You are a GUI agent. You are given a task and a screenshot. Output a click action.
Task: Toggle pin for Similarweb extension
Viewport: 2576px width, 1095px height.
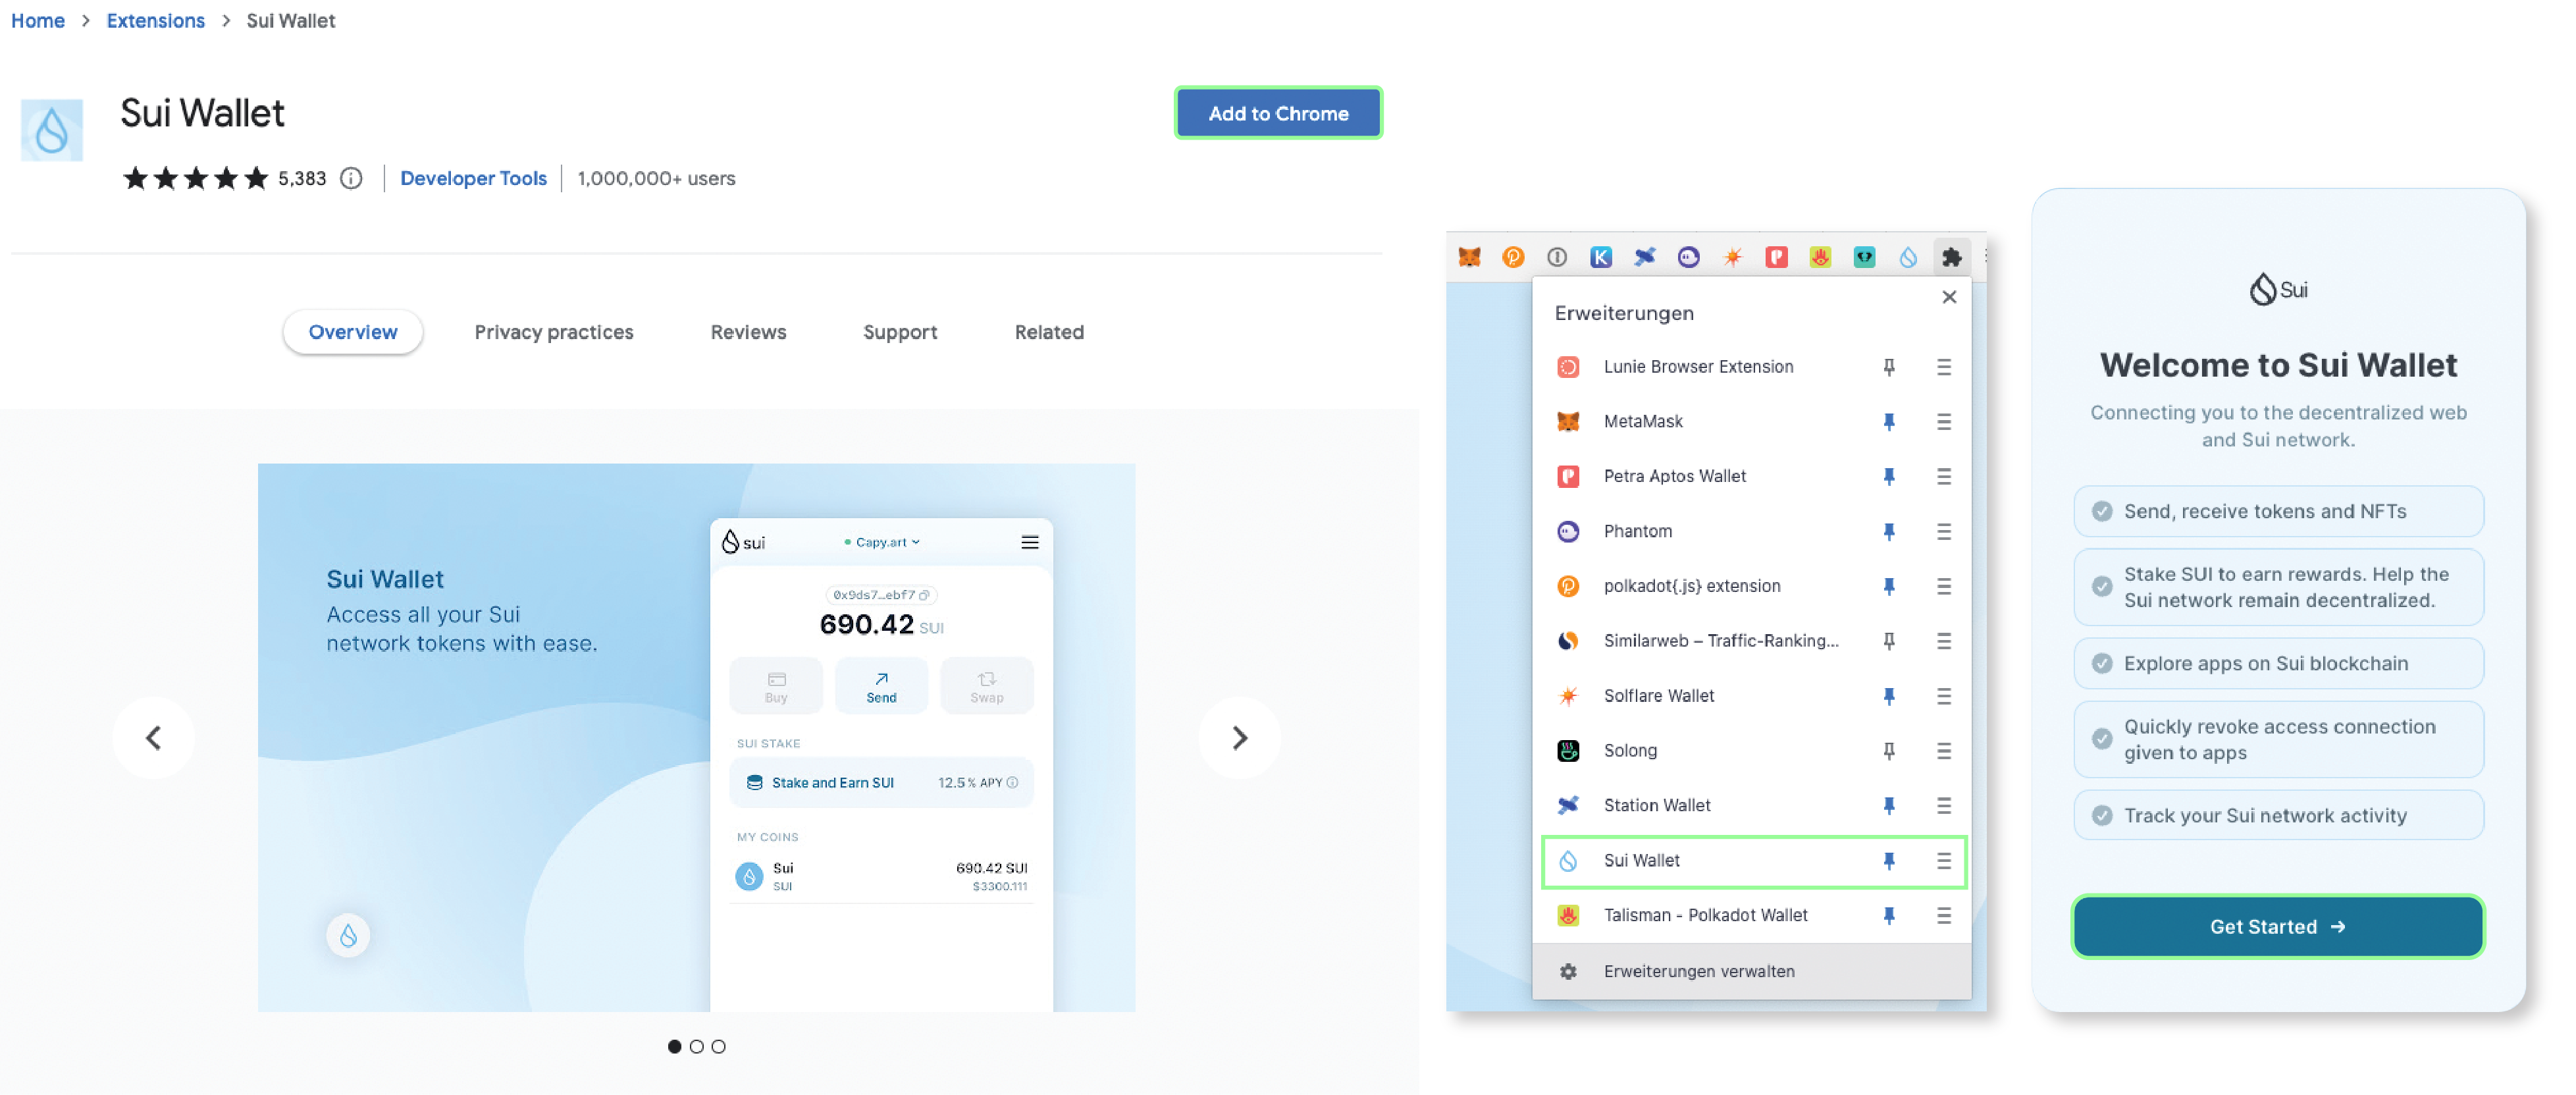[1889, 641]
